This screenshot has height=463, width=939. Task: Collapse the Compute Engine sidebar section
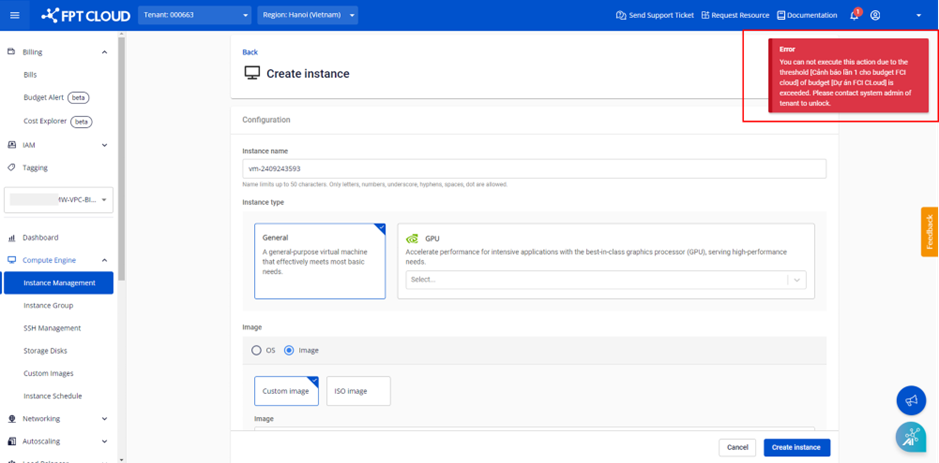[x=104, y=260]
